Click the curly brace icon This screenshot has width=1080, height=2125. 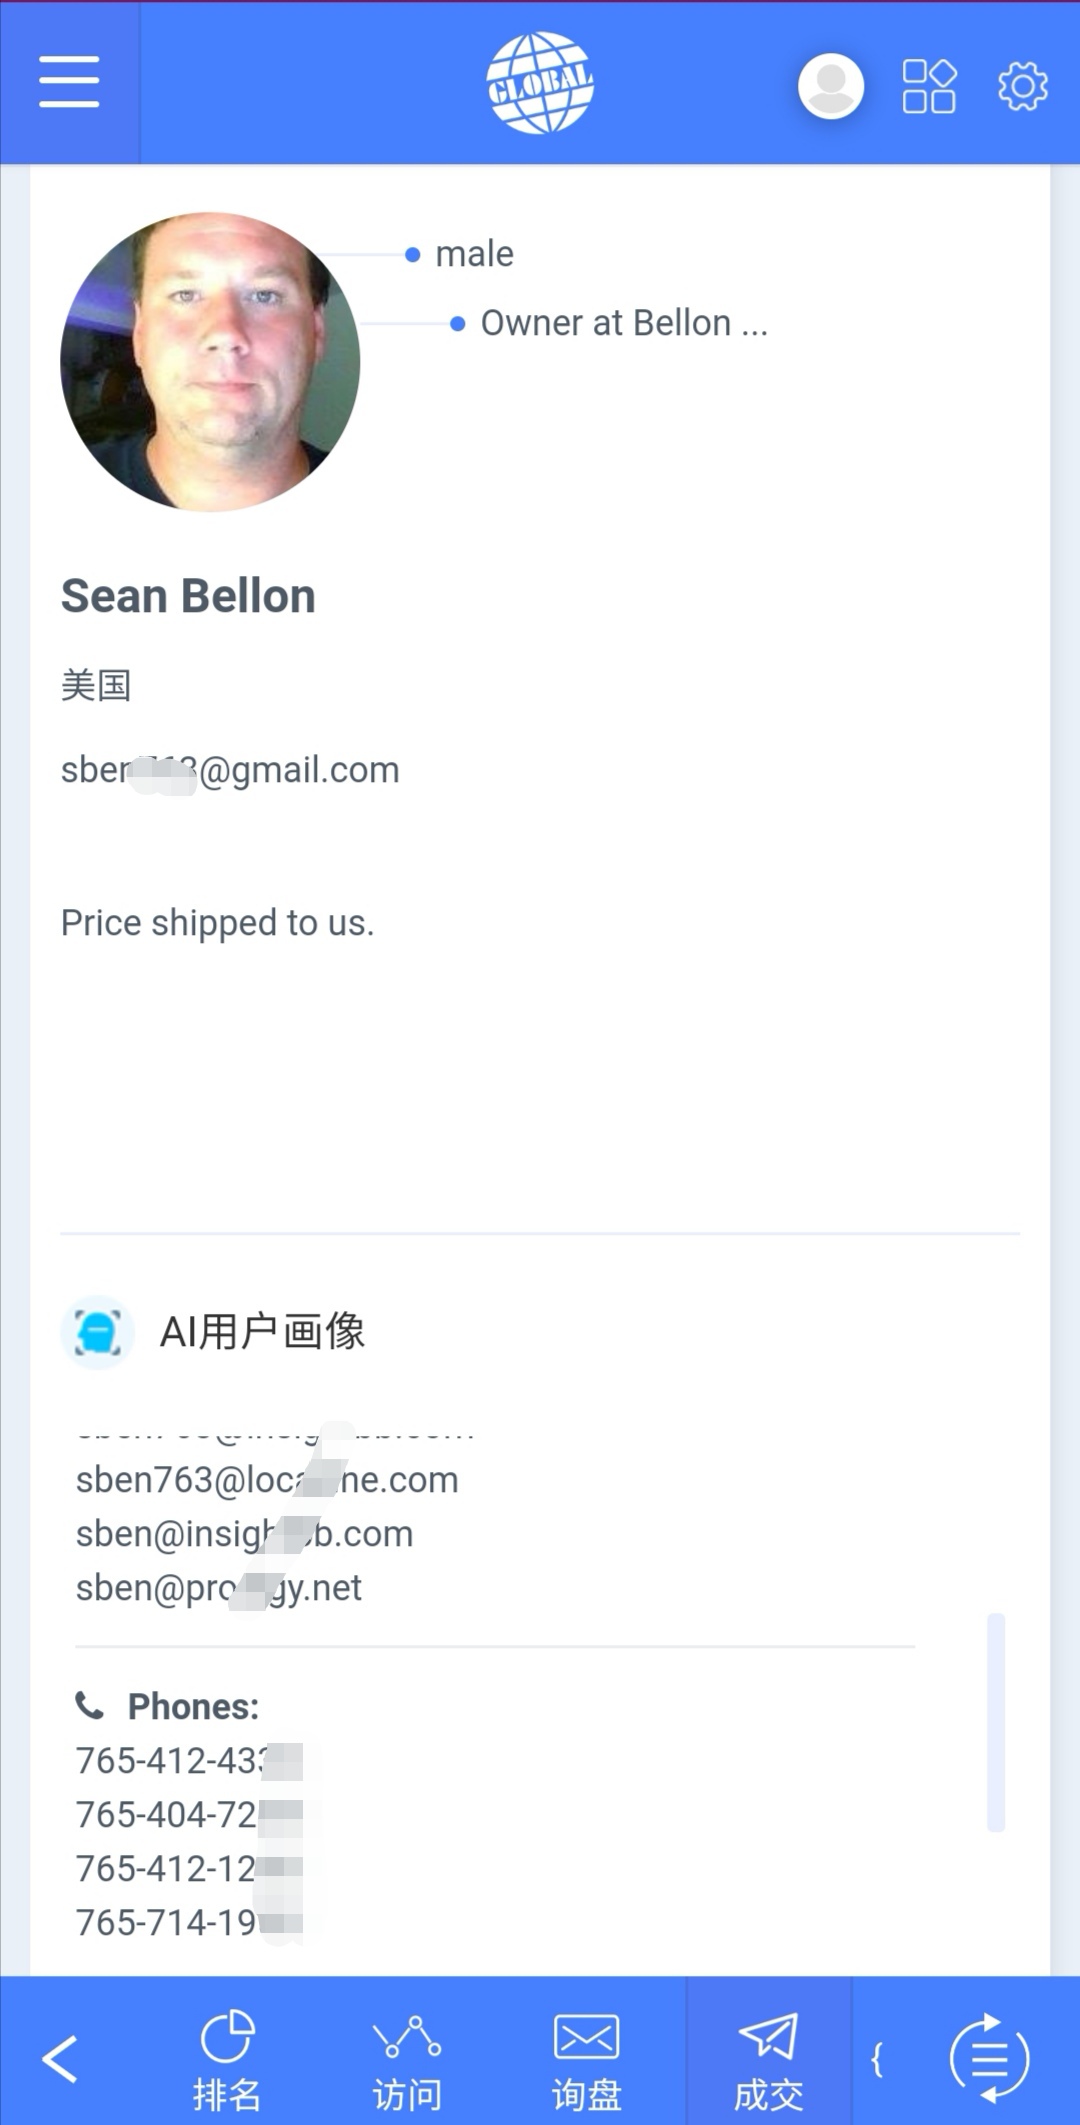tap(877, 2058)
